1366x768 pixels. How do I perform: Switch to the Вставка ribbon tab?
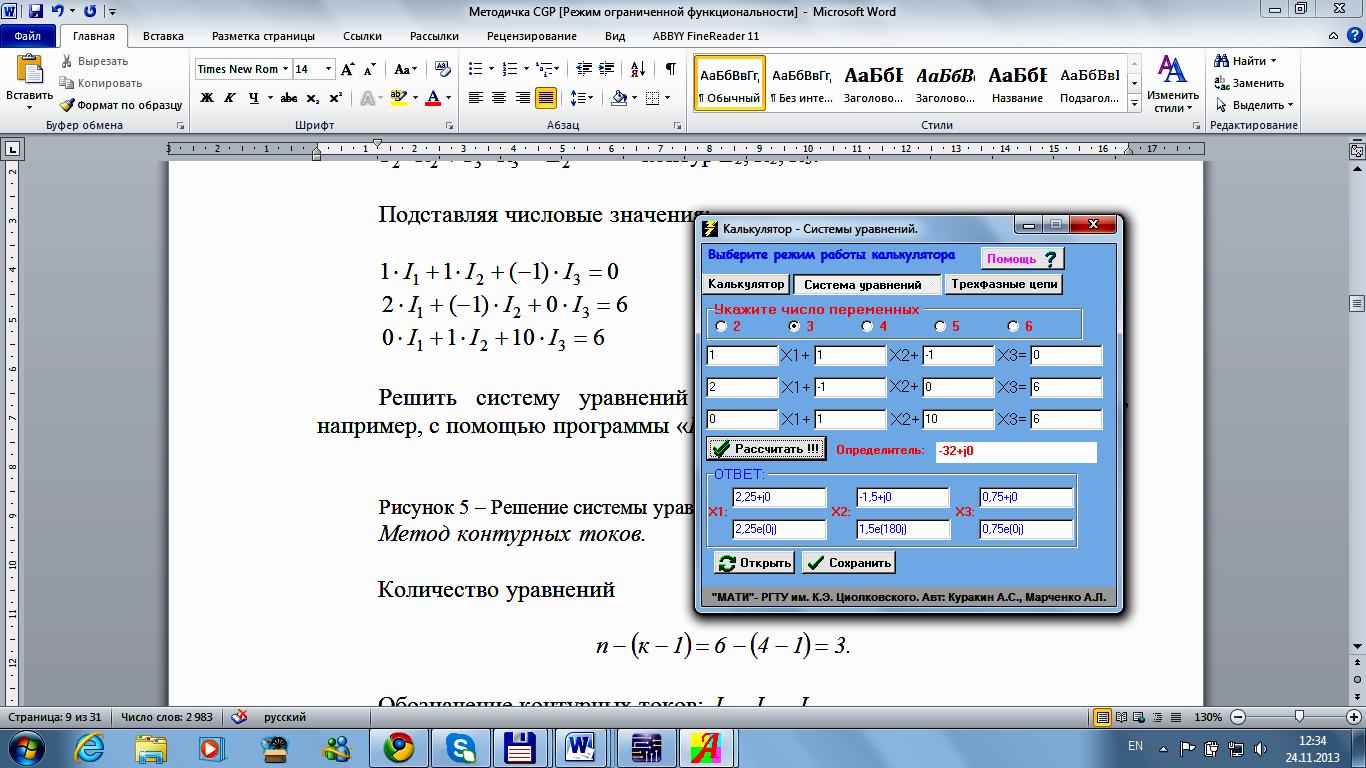[163, 36]
